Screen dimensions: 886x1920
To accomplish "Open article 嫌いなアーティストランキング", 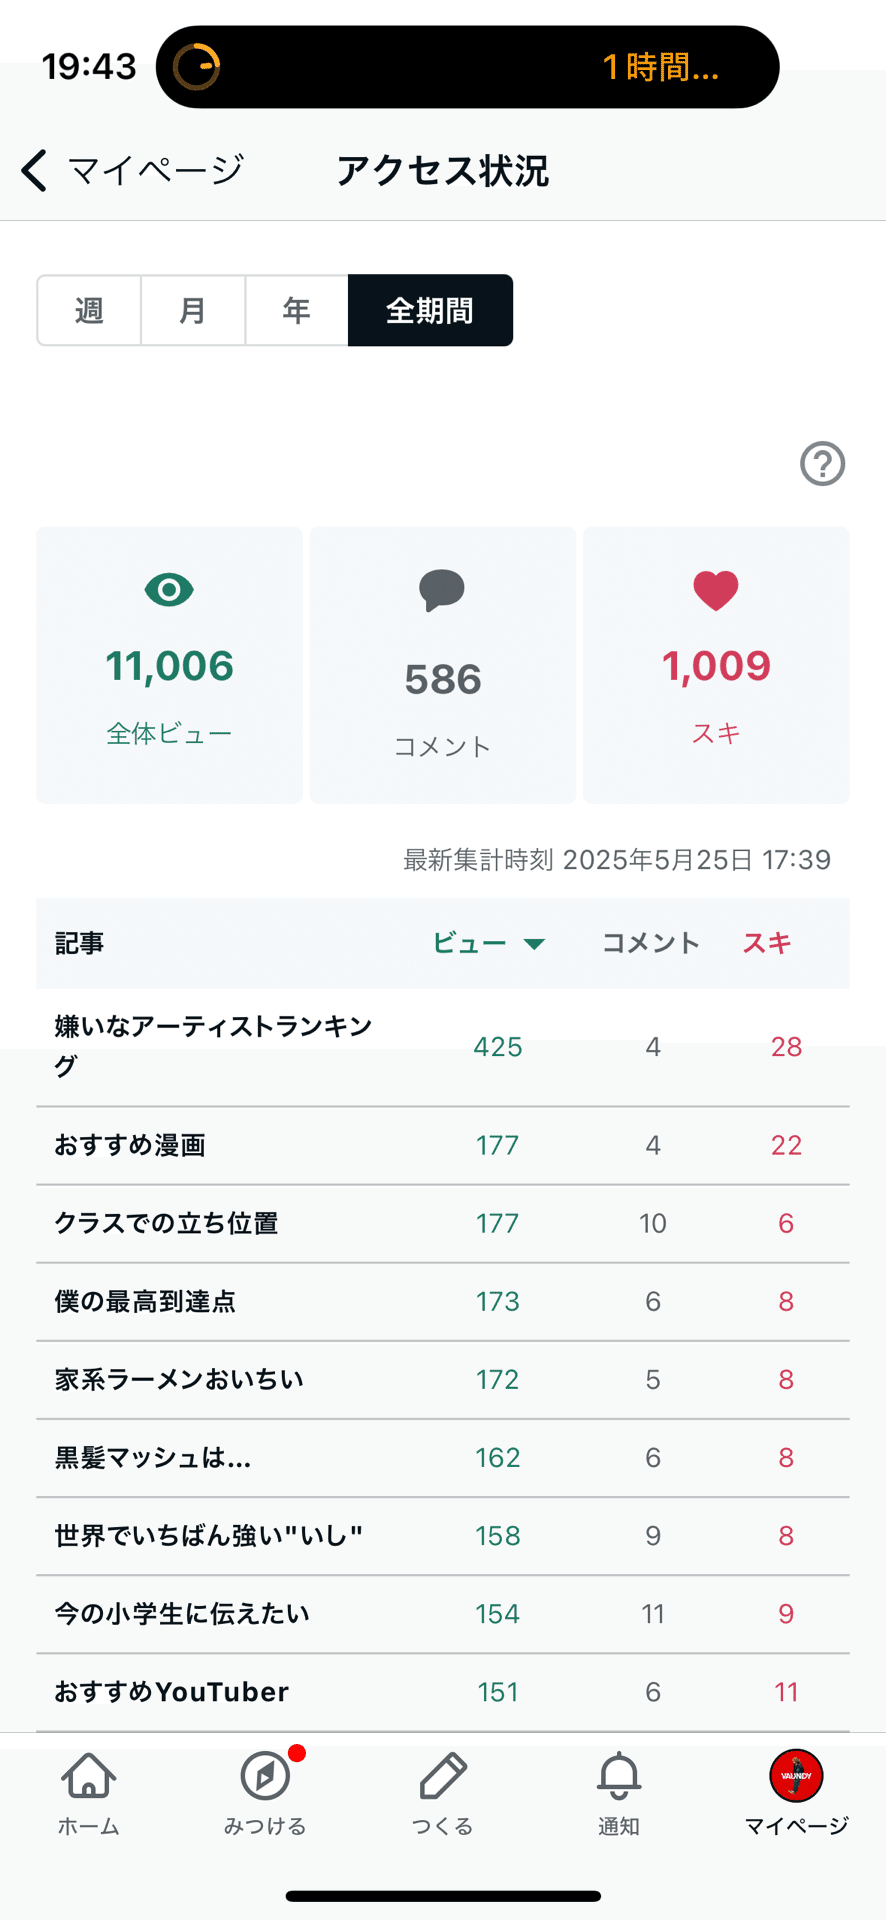I will [x=213, y=1046].
